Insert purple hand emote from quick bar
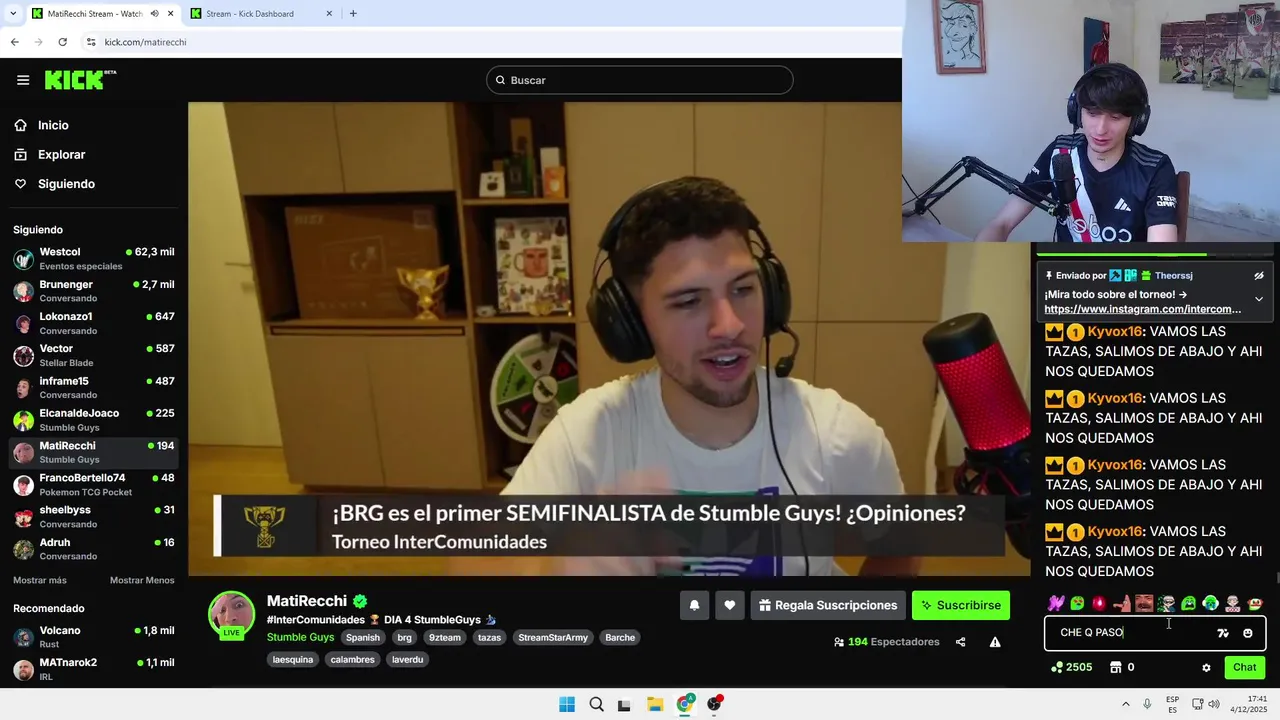Screen dimensions: 1280x720 click(1055, 603)
